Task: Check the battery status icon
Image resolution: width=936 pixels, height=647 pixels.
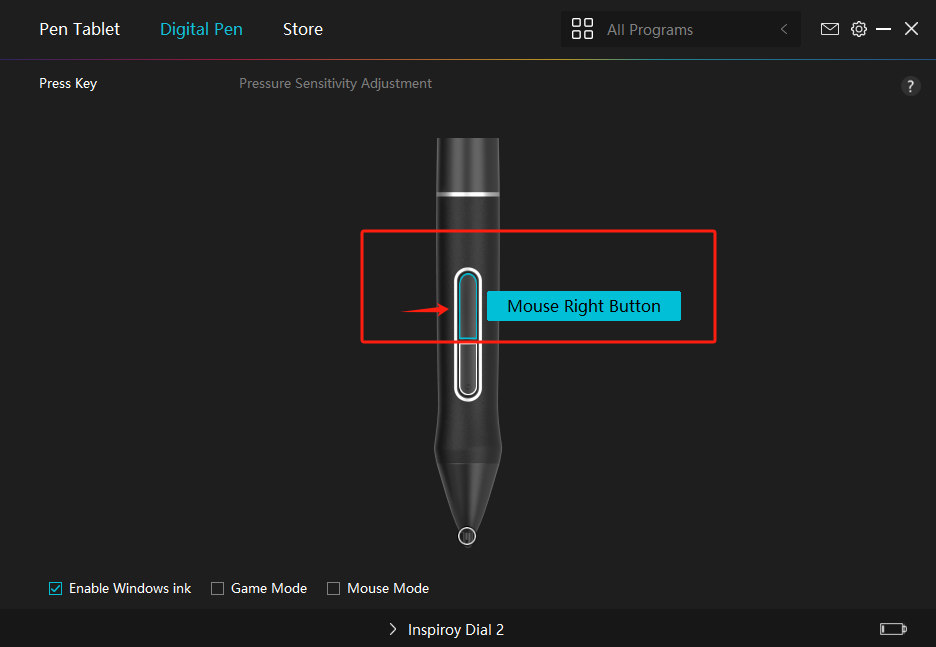Action: (x=893, y=628)
